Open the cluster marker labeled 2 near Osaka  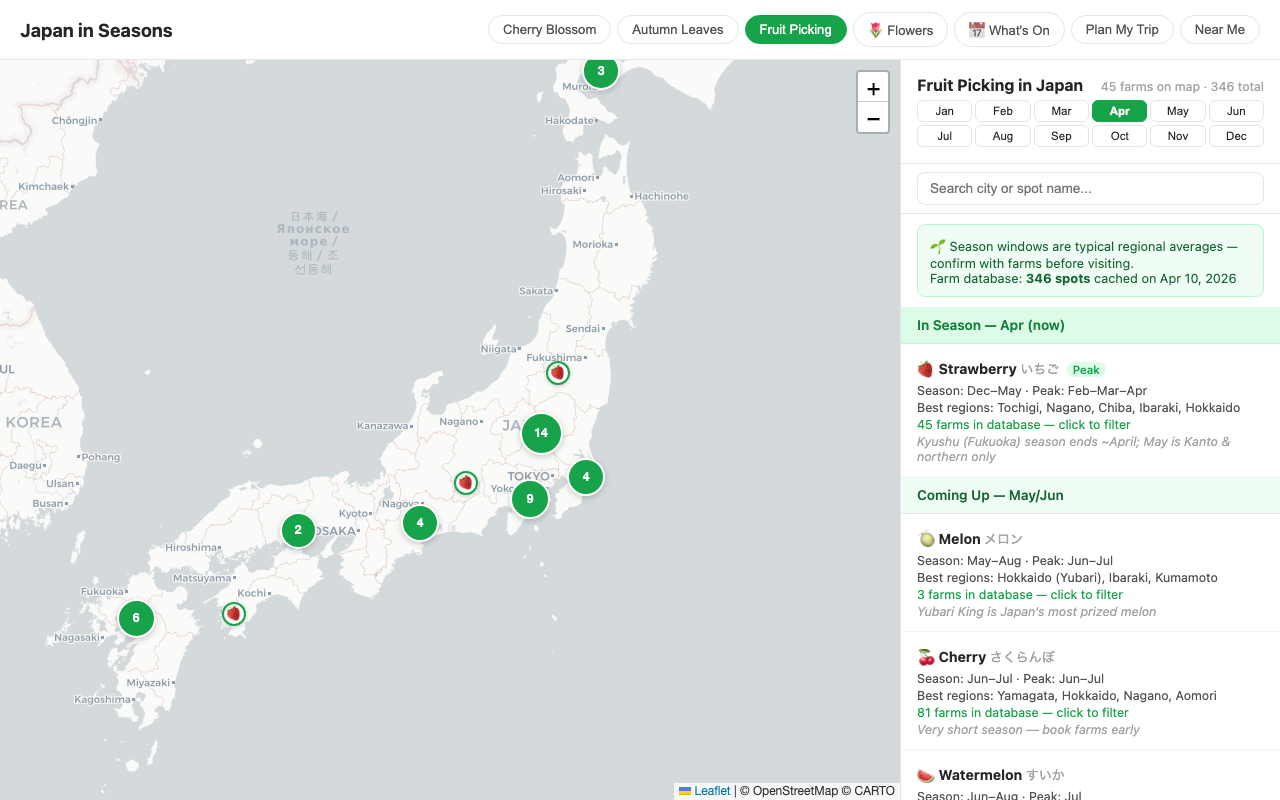click(298, 530)
